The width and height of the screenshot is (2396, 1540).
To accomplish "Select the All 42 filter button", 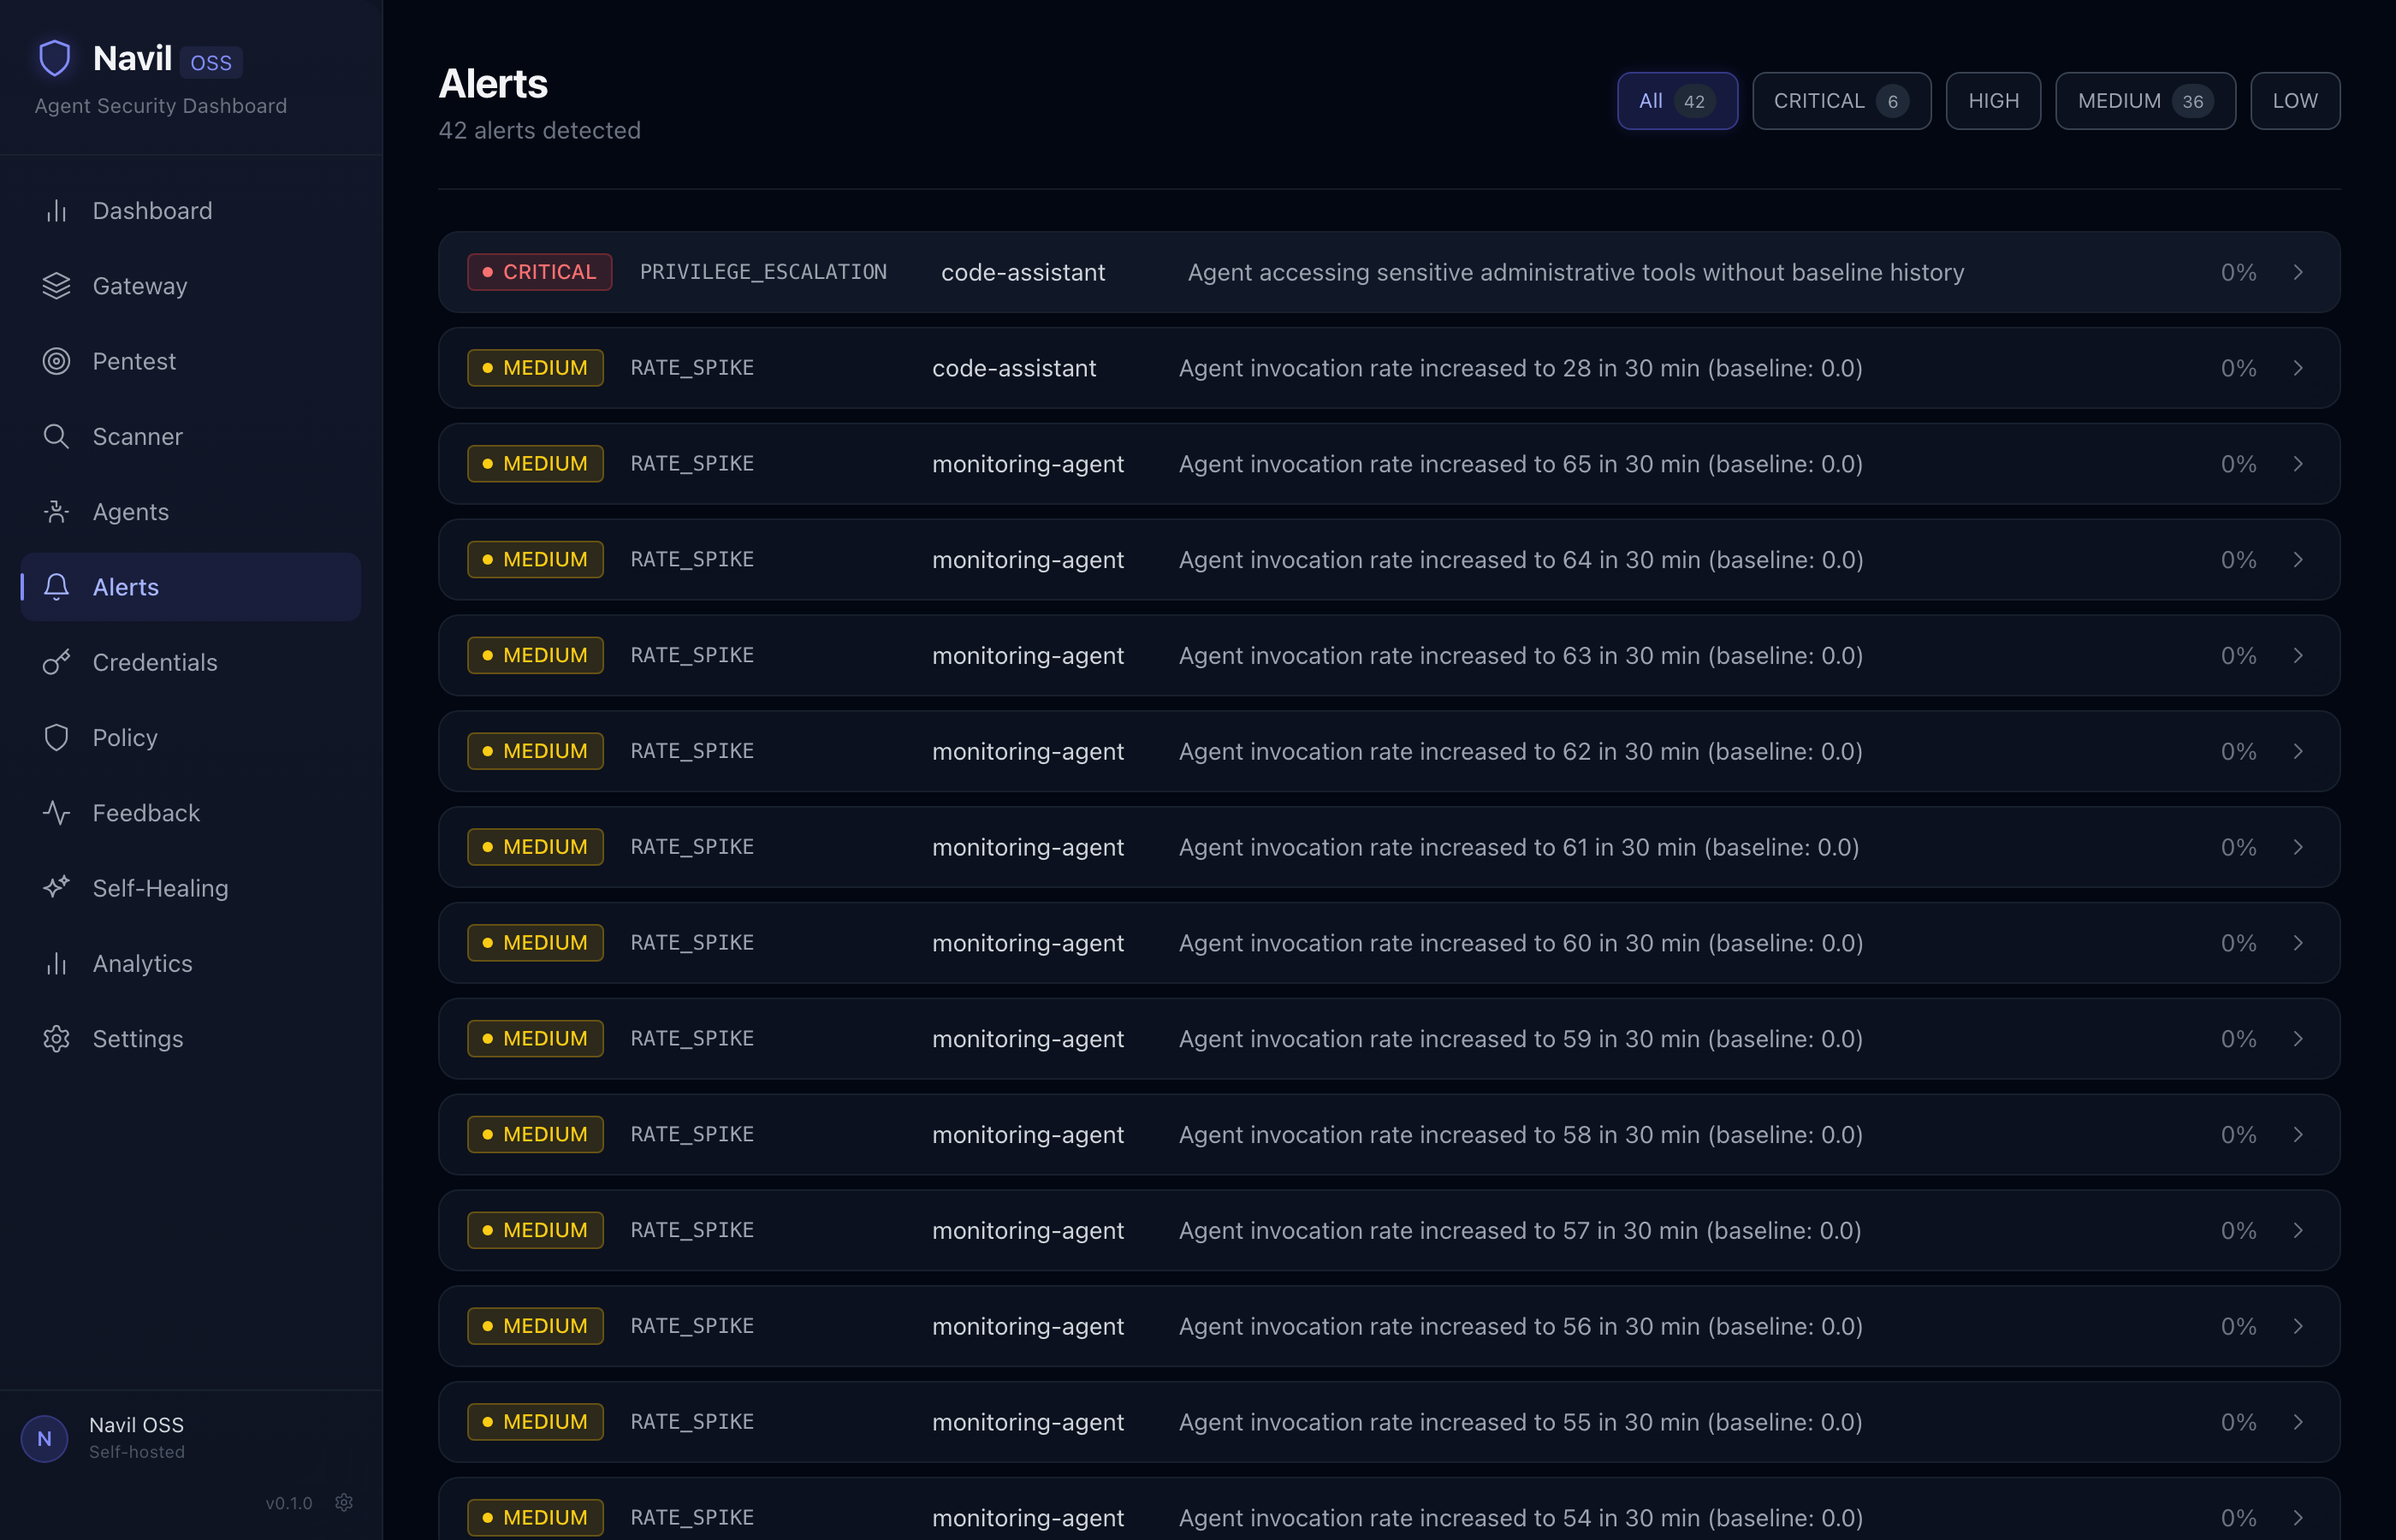I will [1677, 100].
